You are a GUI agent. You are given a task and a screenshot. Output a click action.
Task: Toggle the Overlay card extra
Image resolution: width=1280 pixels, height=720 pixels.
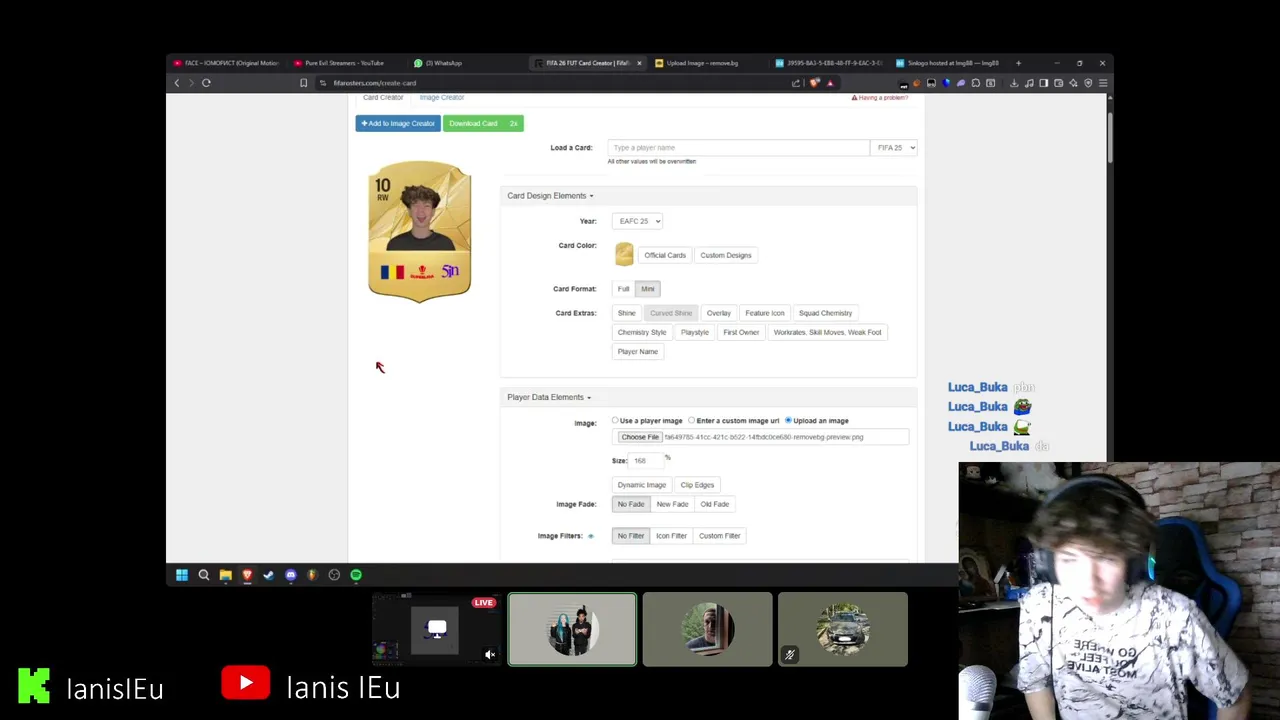[719, 313]
